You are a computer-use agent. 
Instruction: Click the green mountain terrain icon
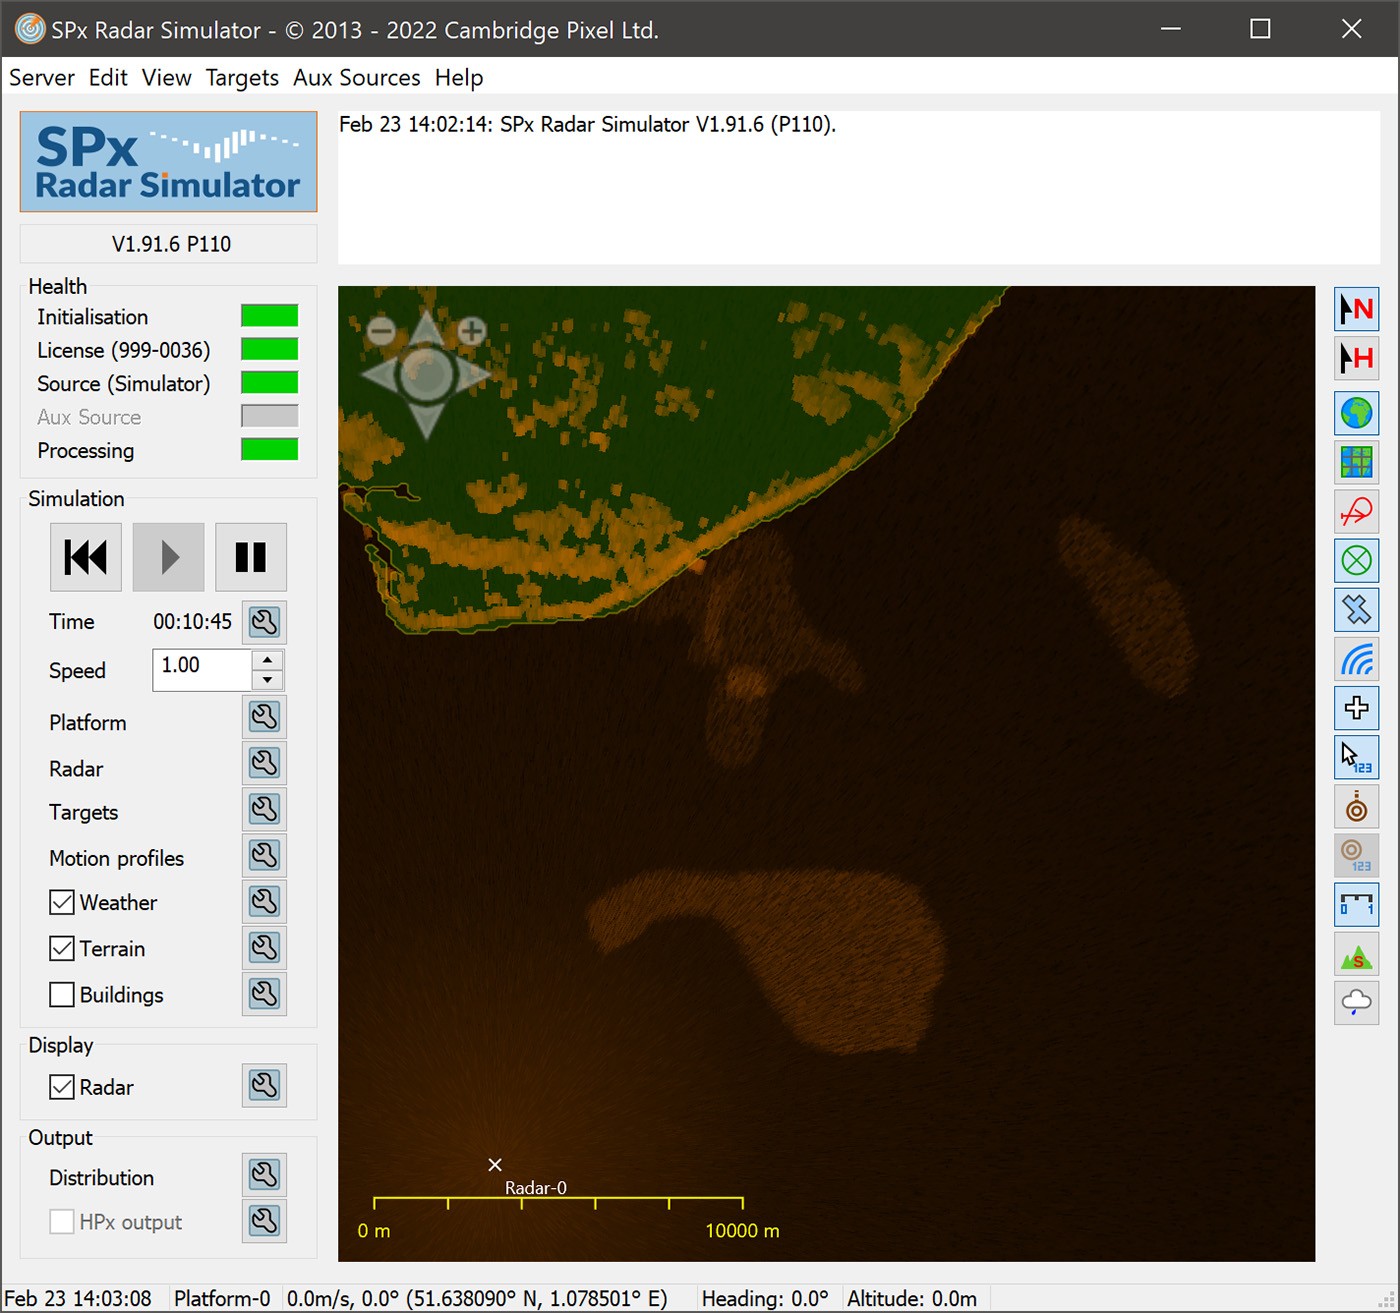(1356, 957)
